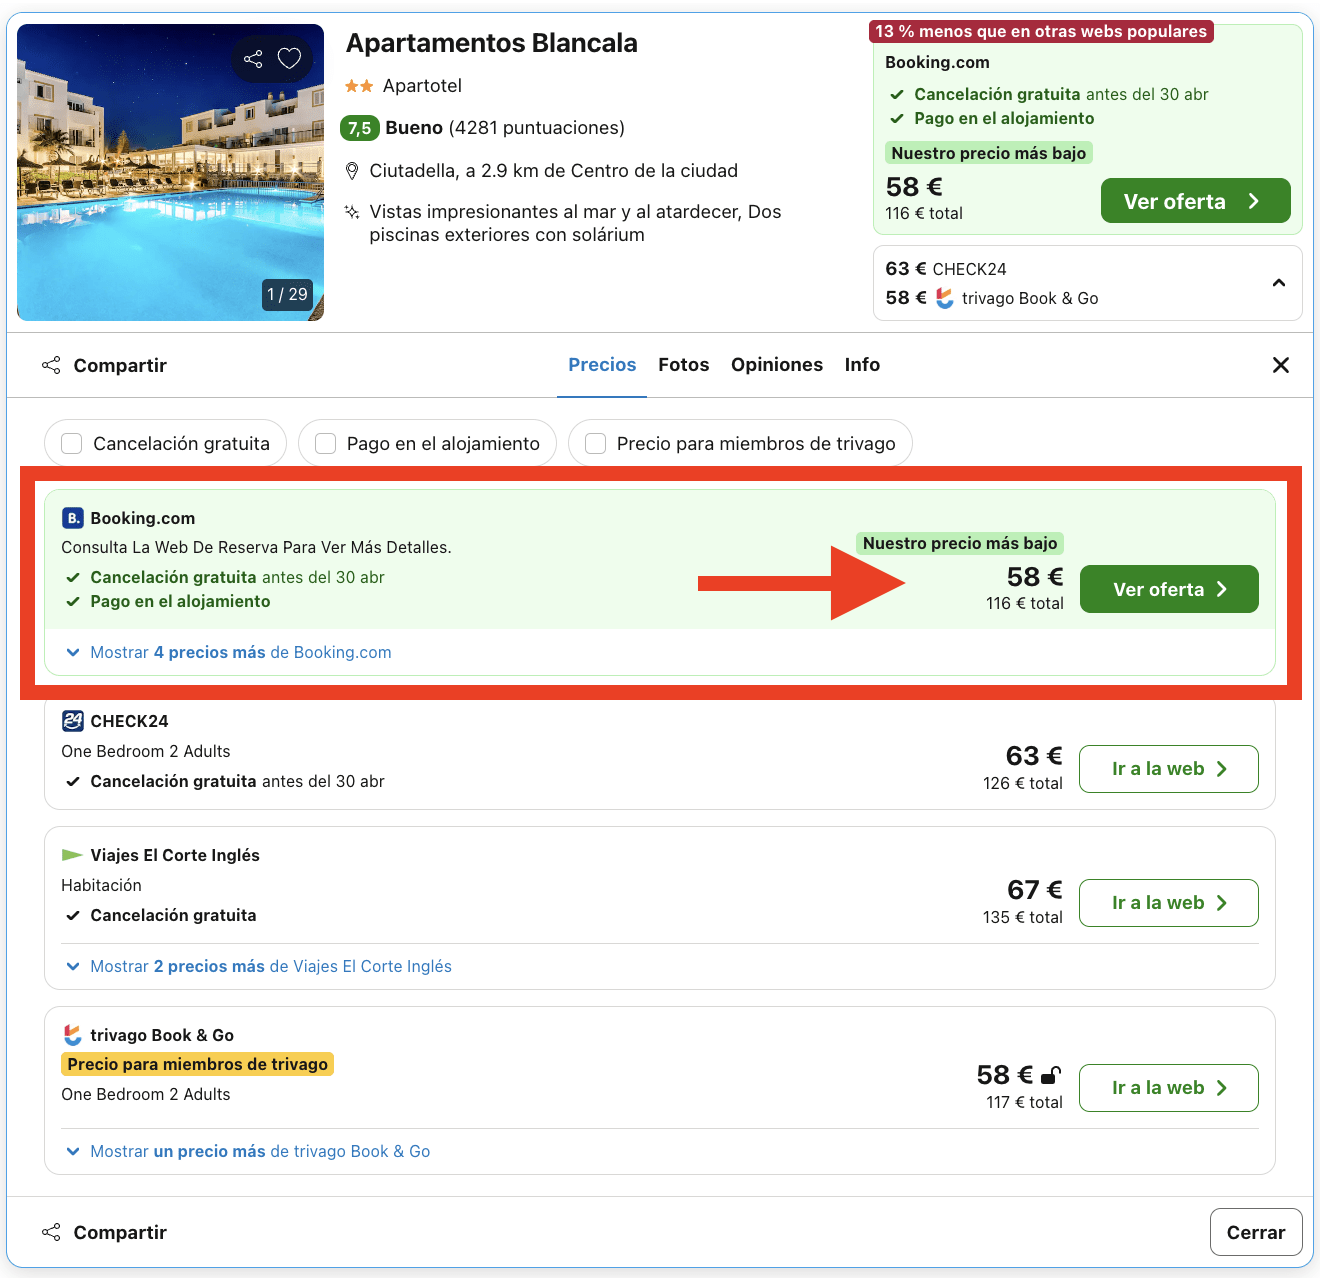Tick the Pago en el alojamiento checkbox
Screen dimensions: 1320x1278
326,443
